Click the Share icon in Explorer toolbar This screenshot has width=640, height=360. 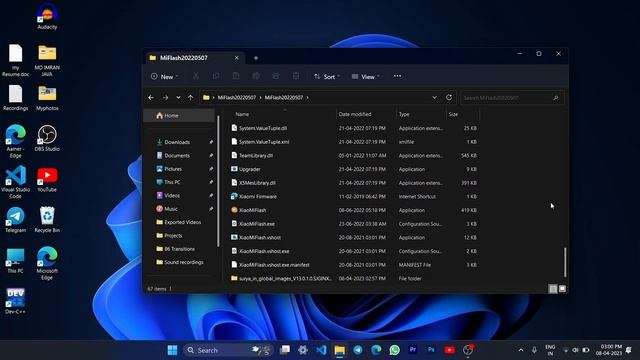pyautogui.click(x=276, y=76)
